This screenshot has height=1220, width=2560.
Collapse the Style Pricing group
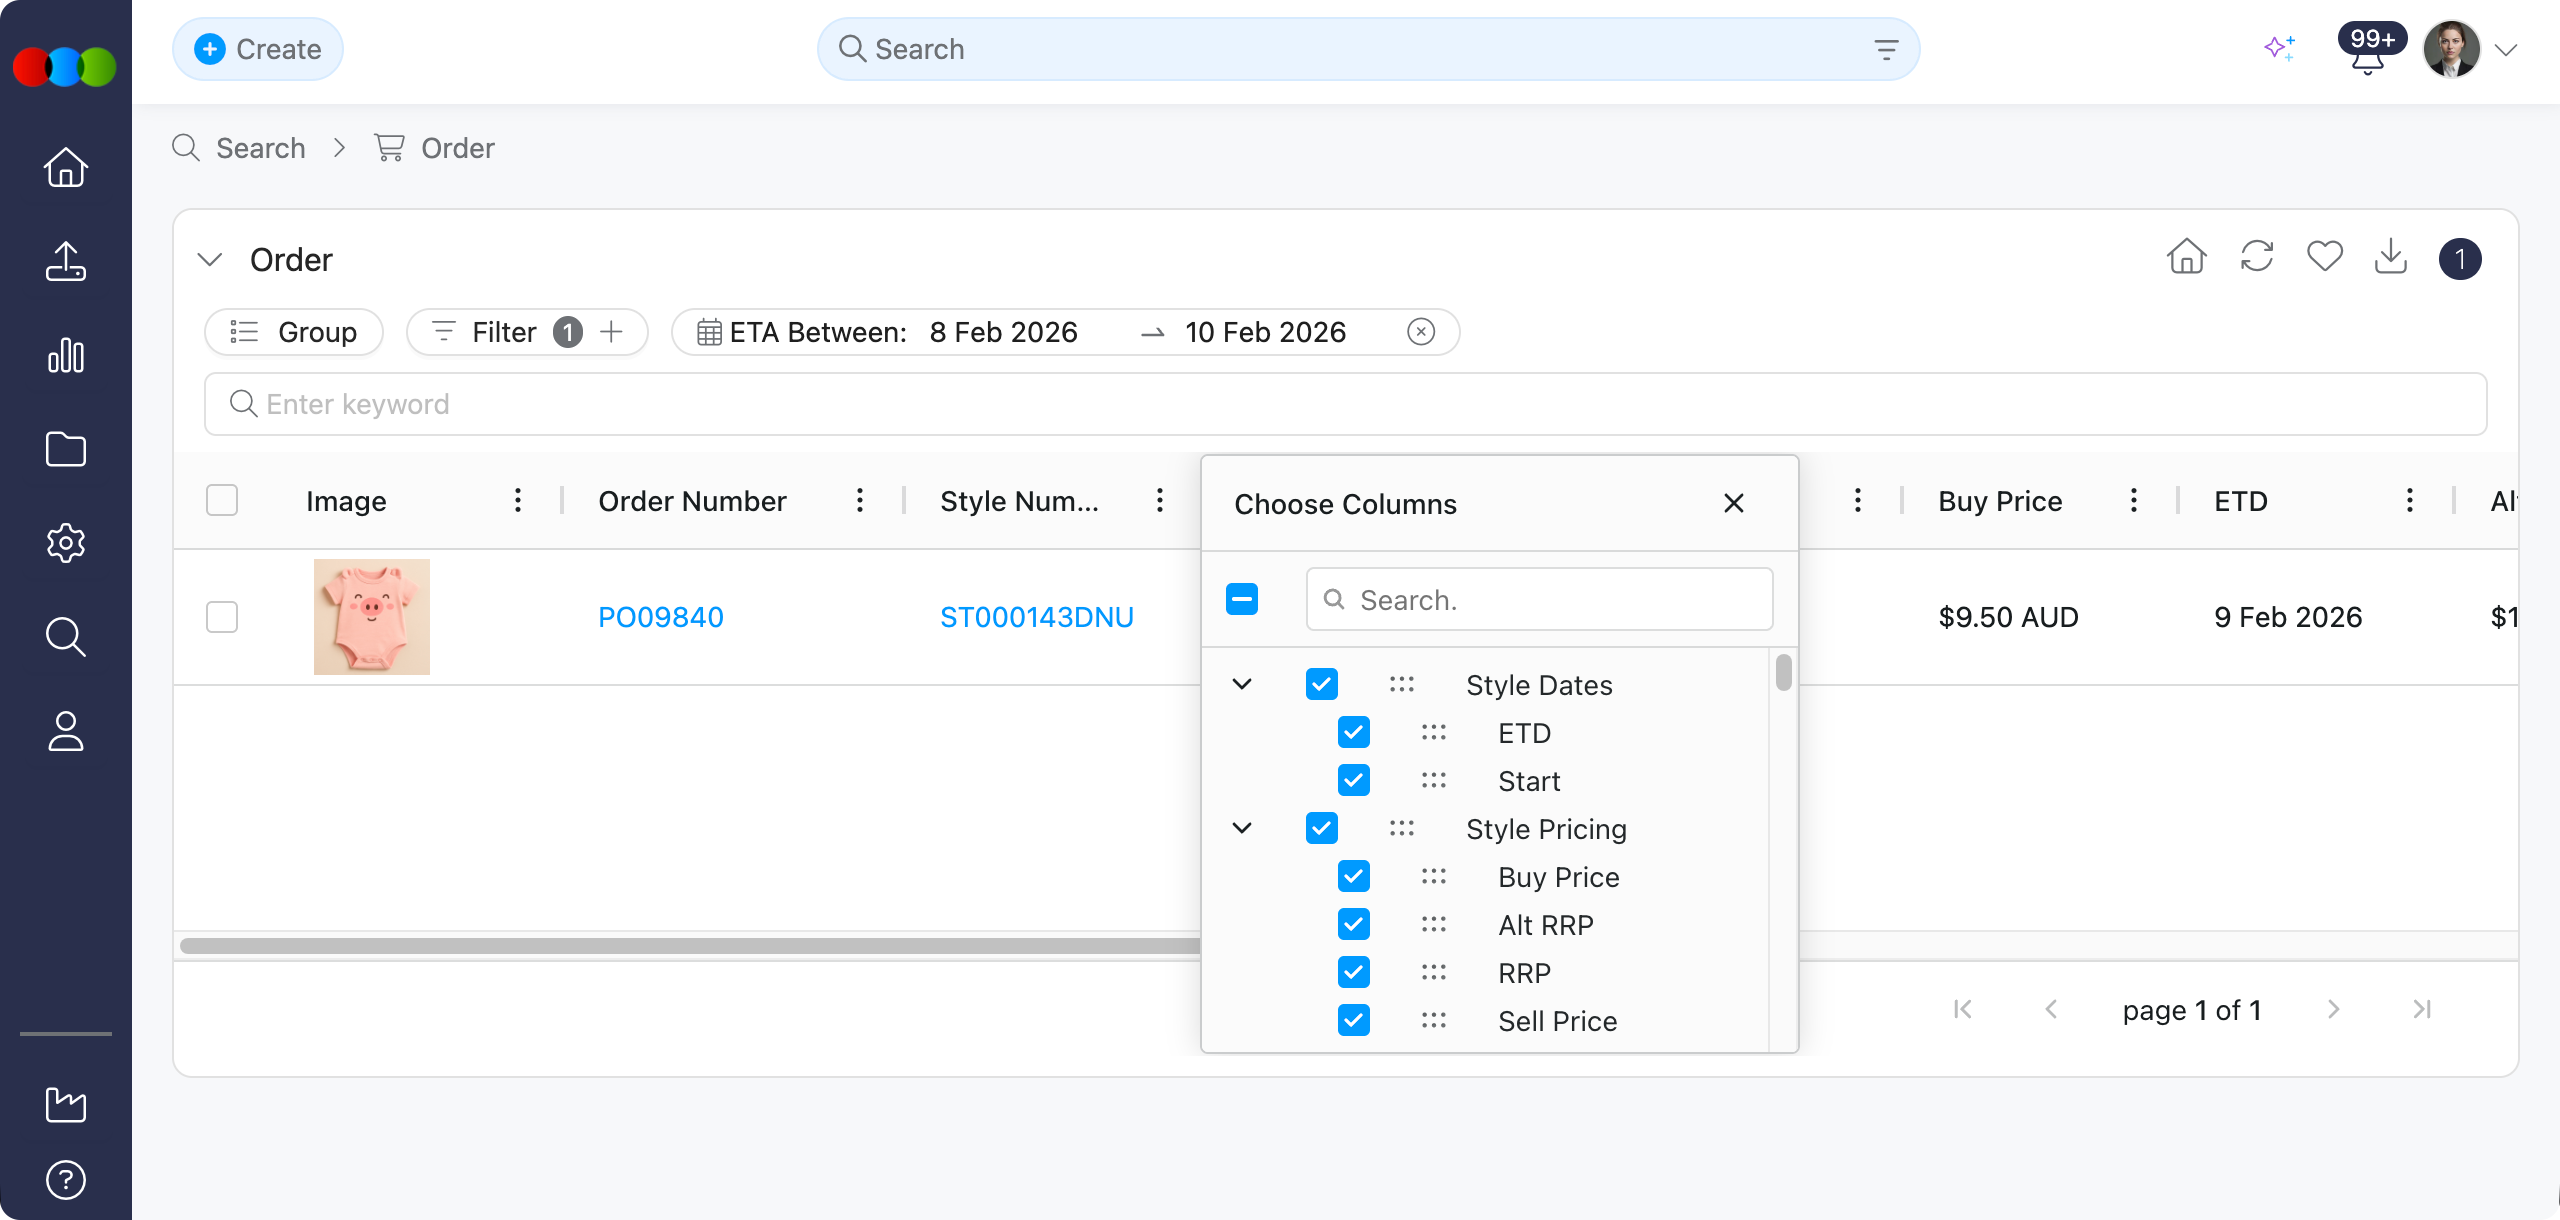click(1242, 828)
